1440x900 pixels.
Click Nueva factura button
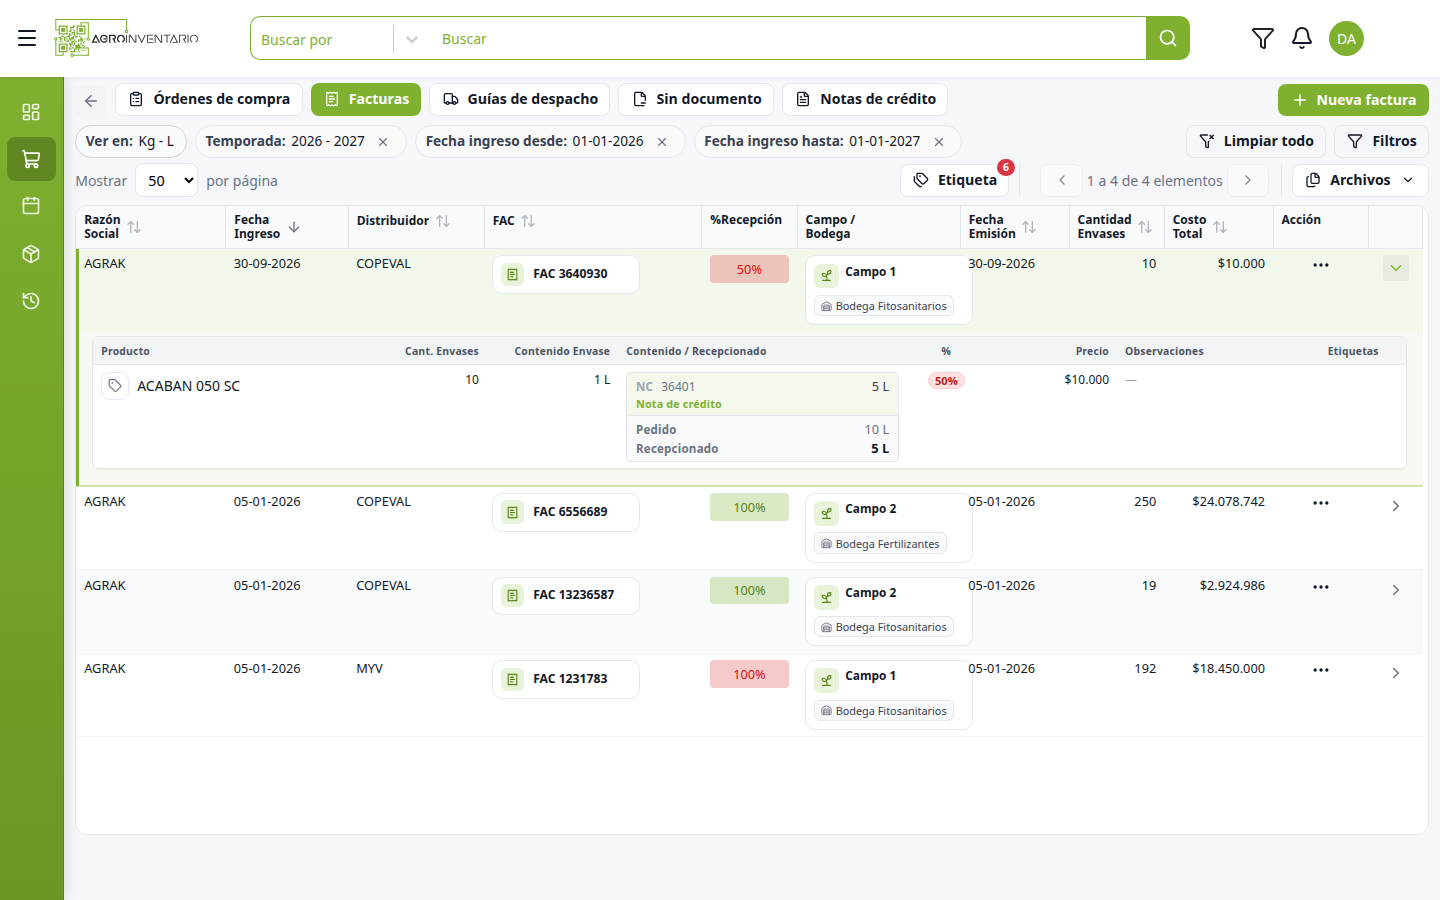point(1353,100)
